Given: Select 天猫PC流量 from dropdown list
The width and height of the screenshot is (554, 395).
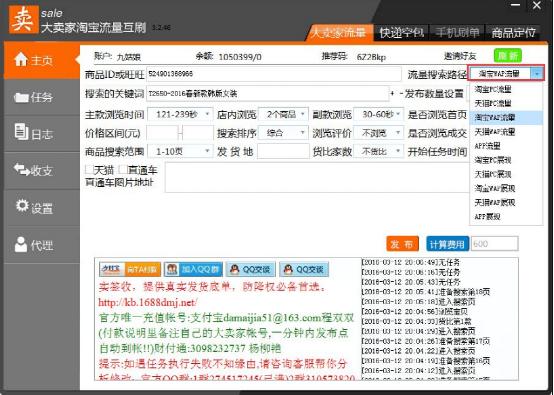Looking at the screenshot, I should point(506,103).
